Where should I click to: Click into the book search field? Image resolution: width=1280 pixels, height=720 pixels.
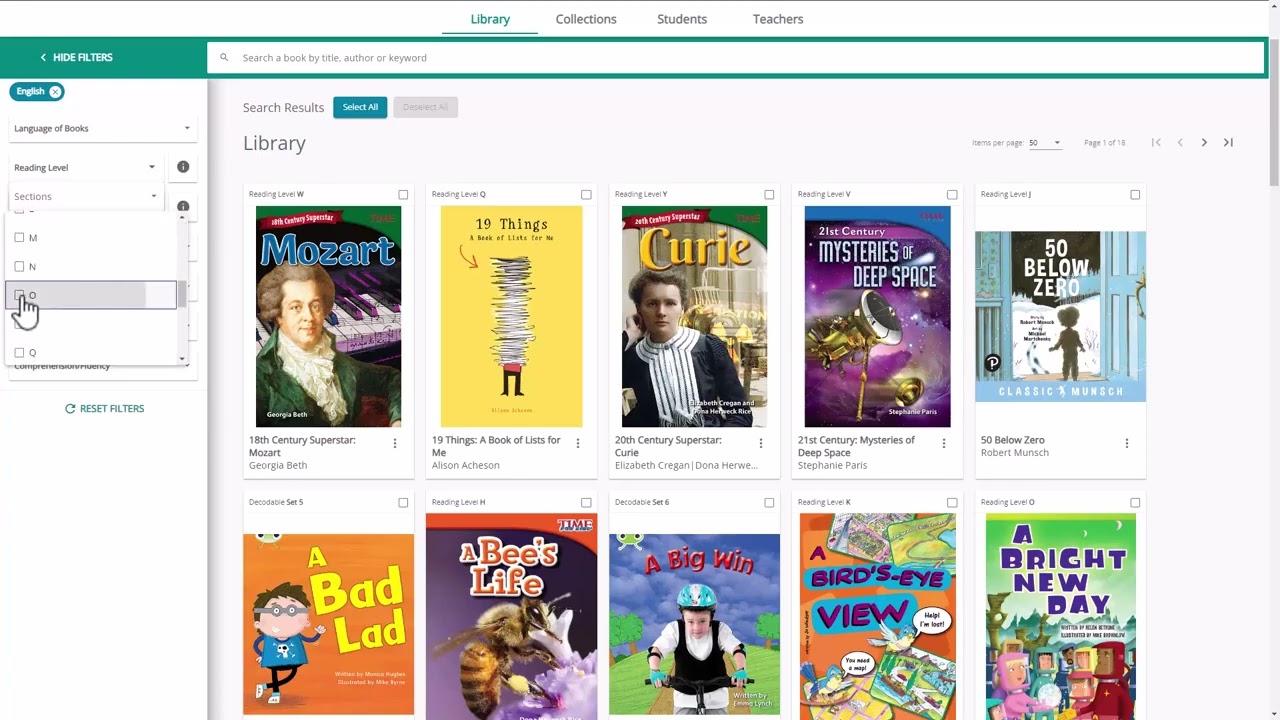click(735, 58)
